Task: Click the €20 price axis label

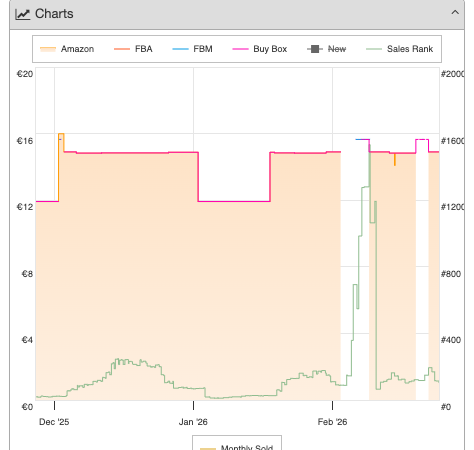Action: (25, 74)
